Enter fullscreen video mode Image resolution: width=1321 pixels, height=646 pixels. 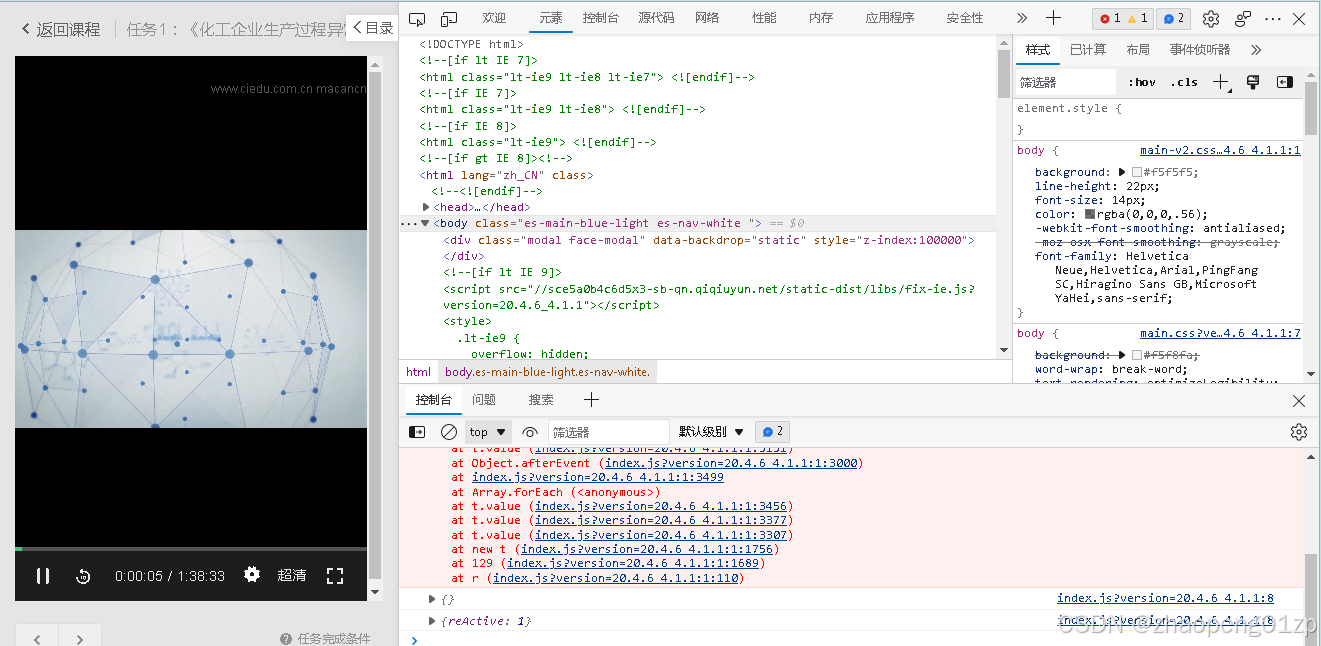(x=335, y=576)
